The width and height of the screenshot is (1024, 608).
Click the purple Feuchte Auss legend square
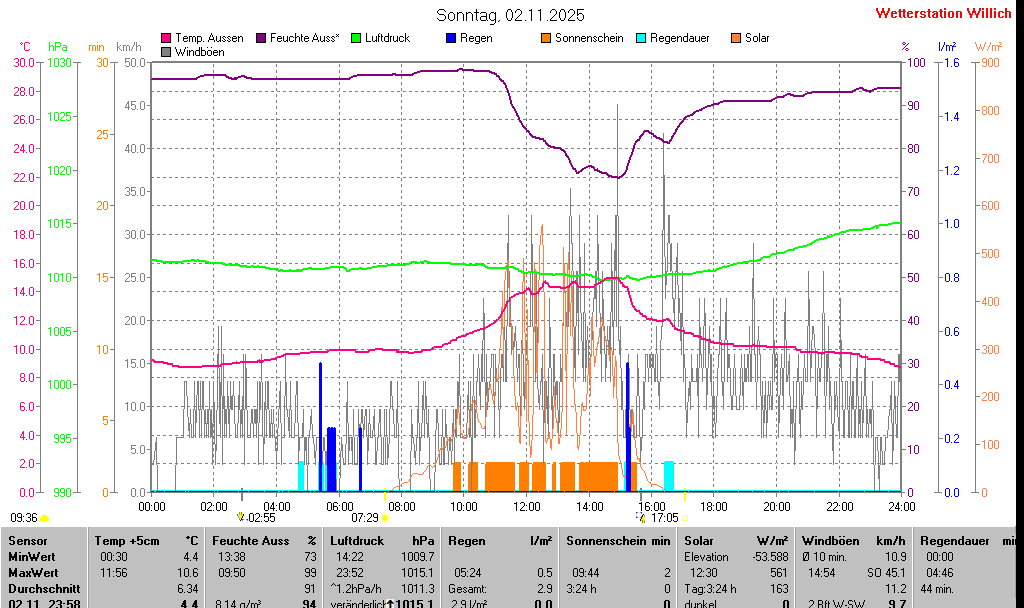click(261, 38)
